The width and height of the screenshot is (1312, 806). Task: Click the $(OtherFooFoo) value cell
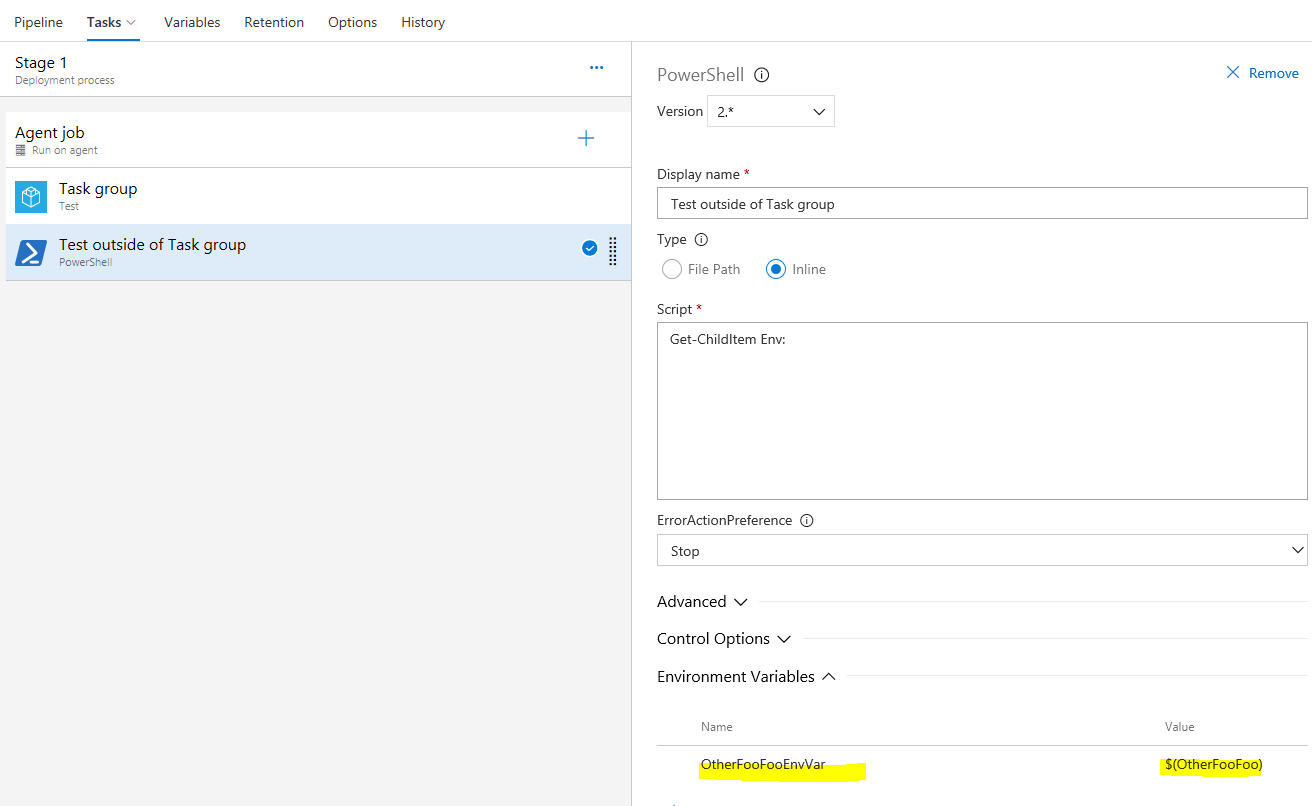pyautogui.click(x=1214, y=765)
